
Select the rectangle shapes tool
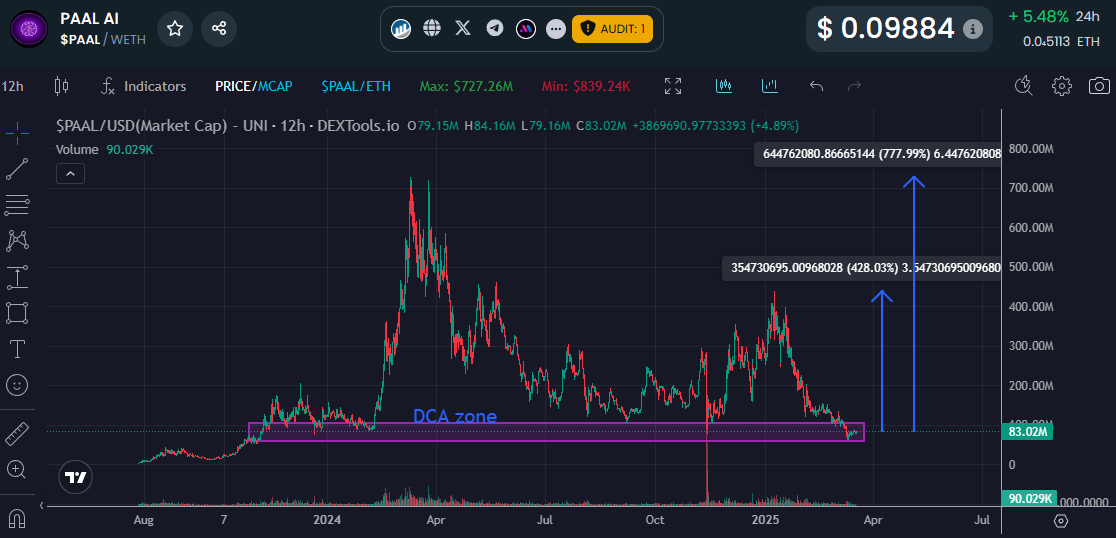[17, 312]
